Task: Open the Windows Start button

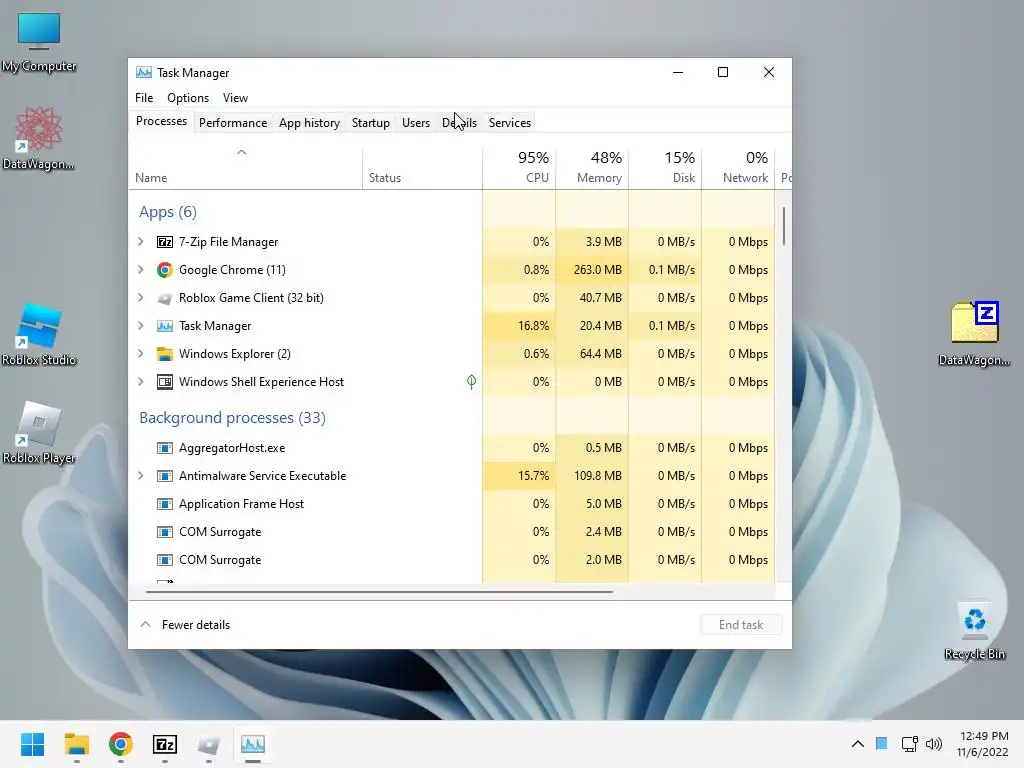Action: click(32, 744)
